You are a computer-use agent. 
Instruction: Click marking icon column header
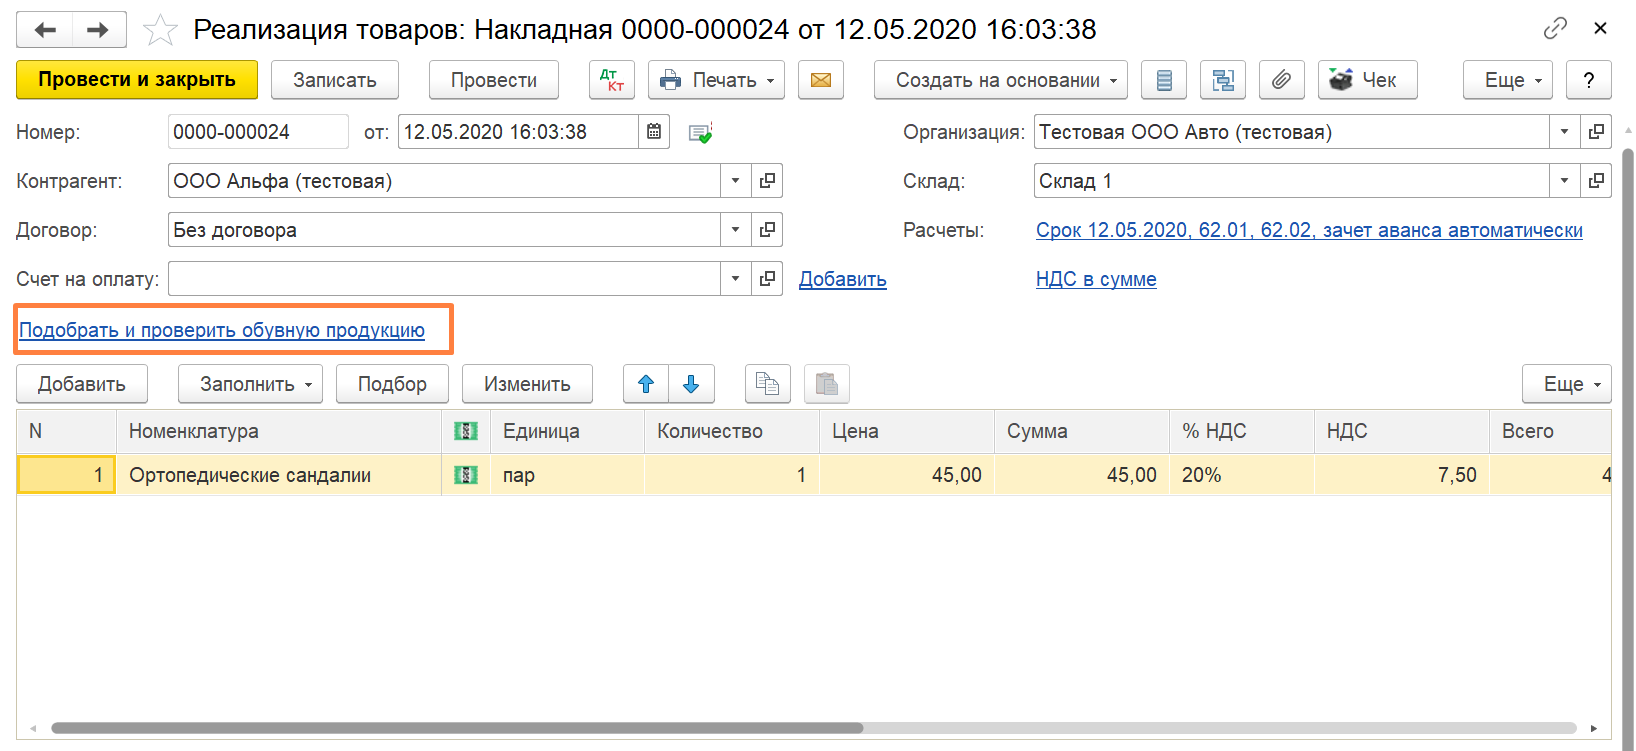466,431
